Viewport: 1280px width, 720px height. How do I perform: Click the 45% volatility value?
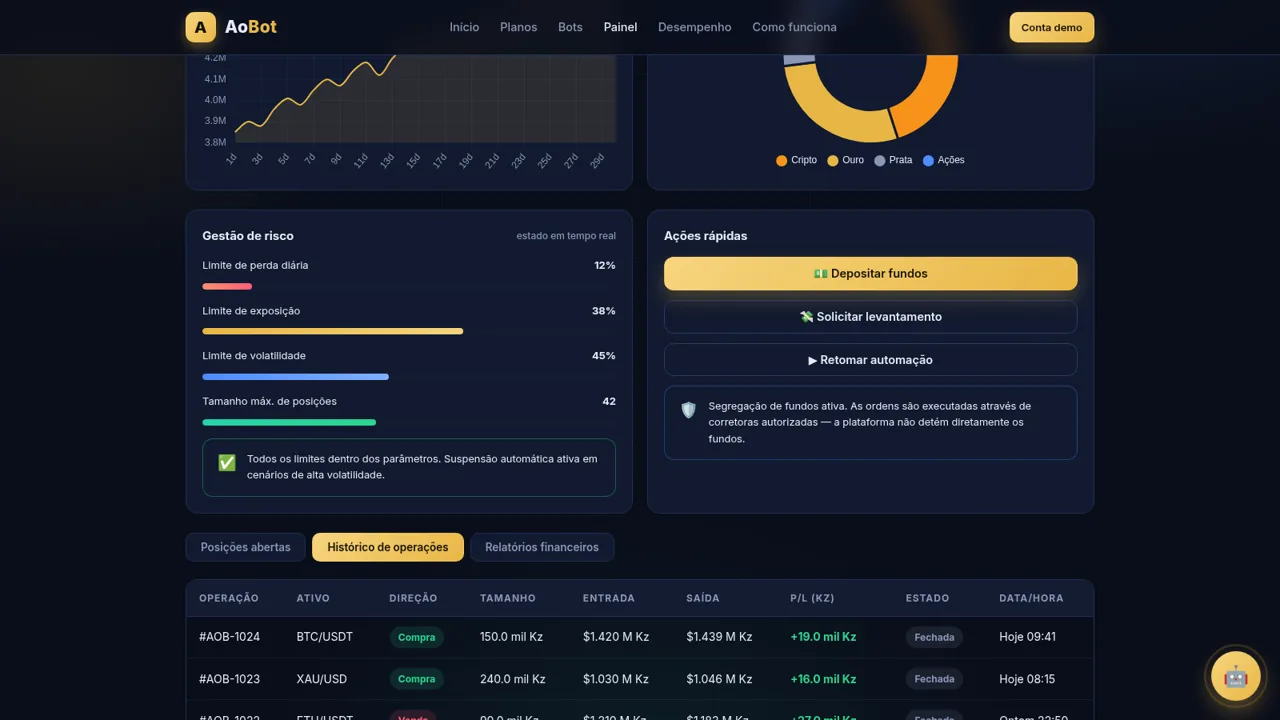pos(604,356)
